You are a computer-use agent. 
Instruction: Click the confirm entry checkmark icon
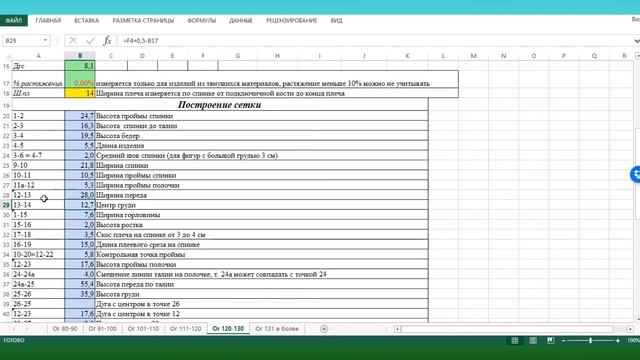coord(90,40)
